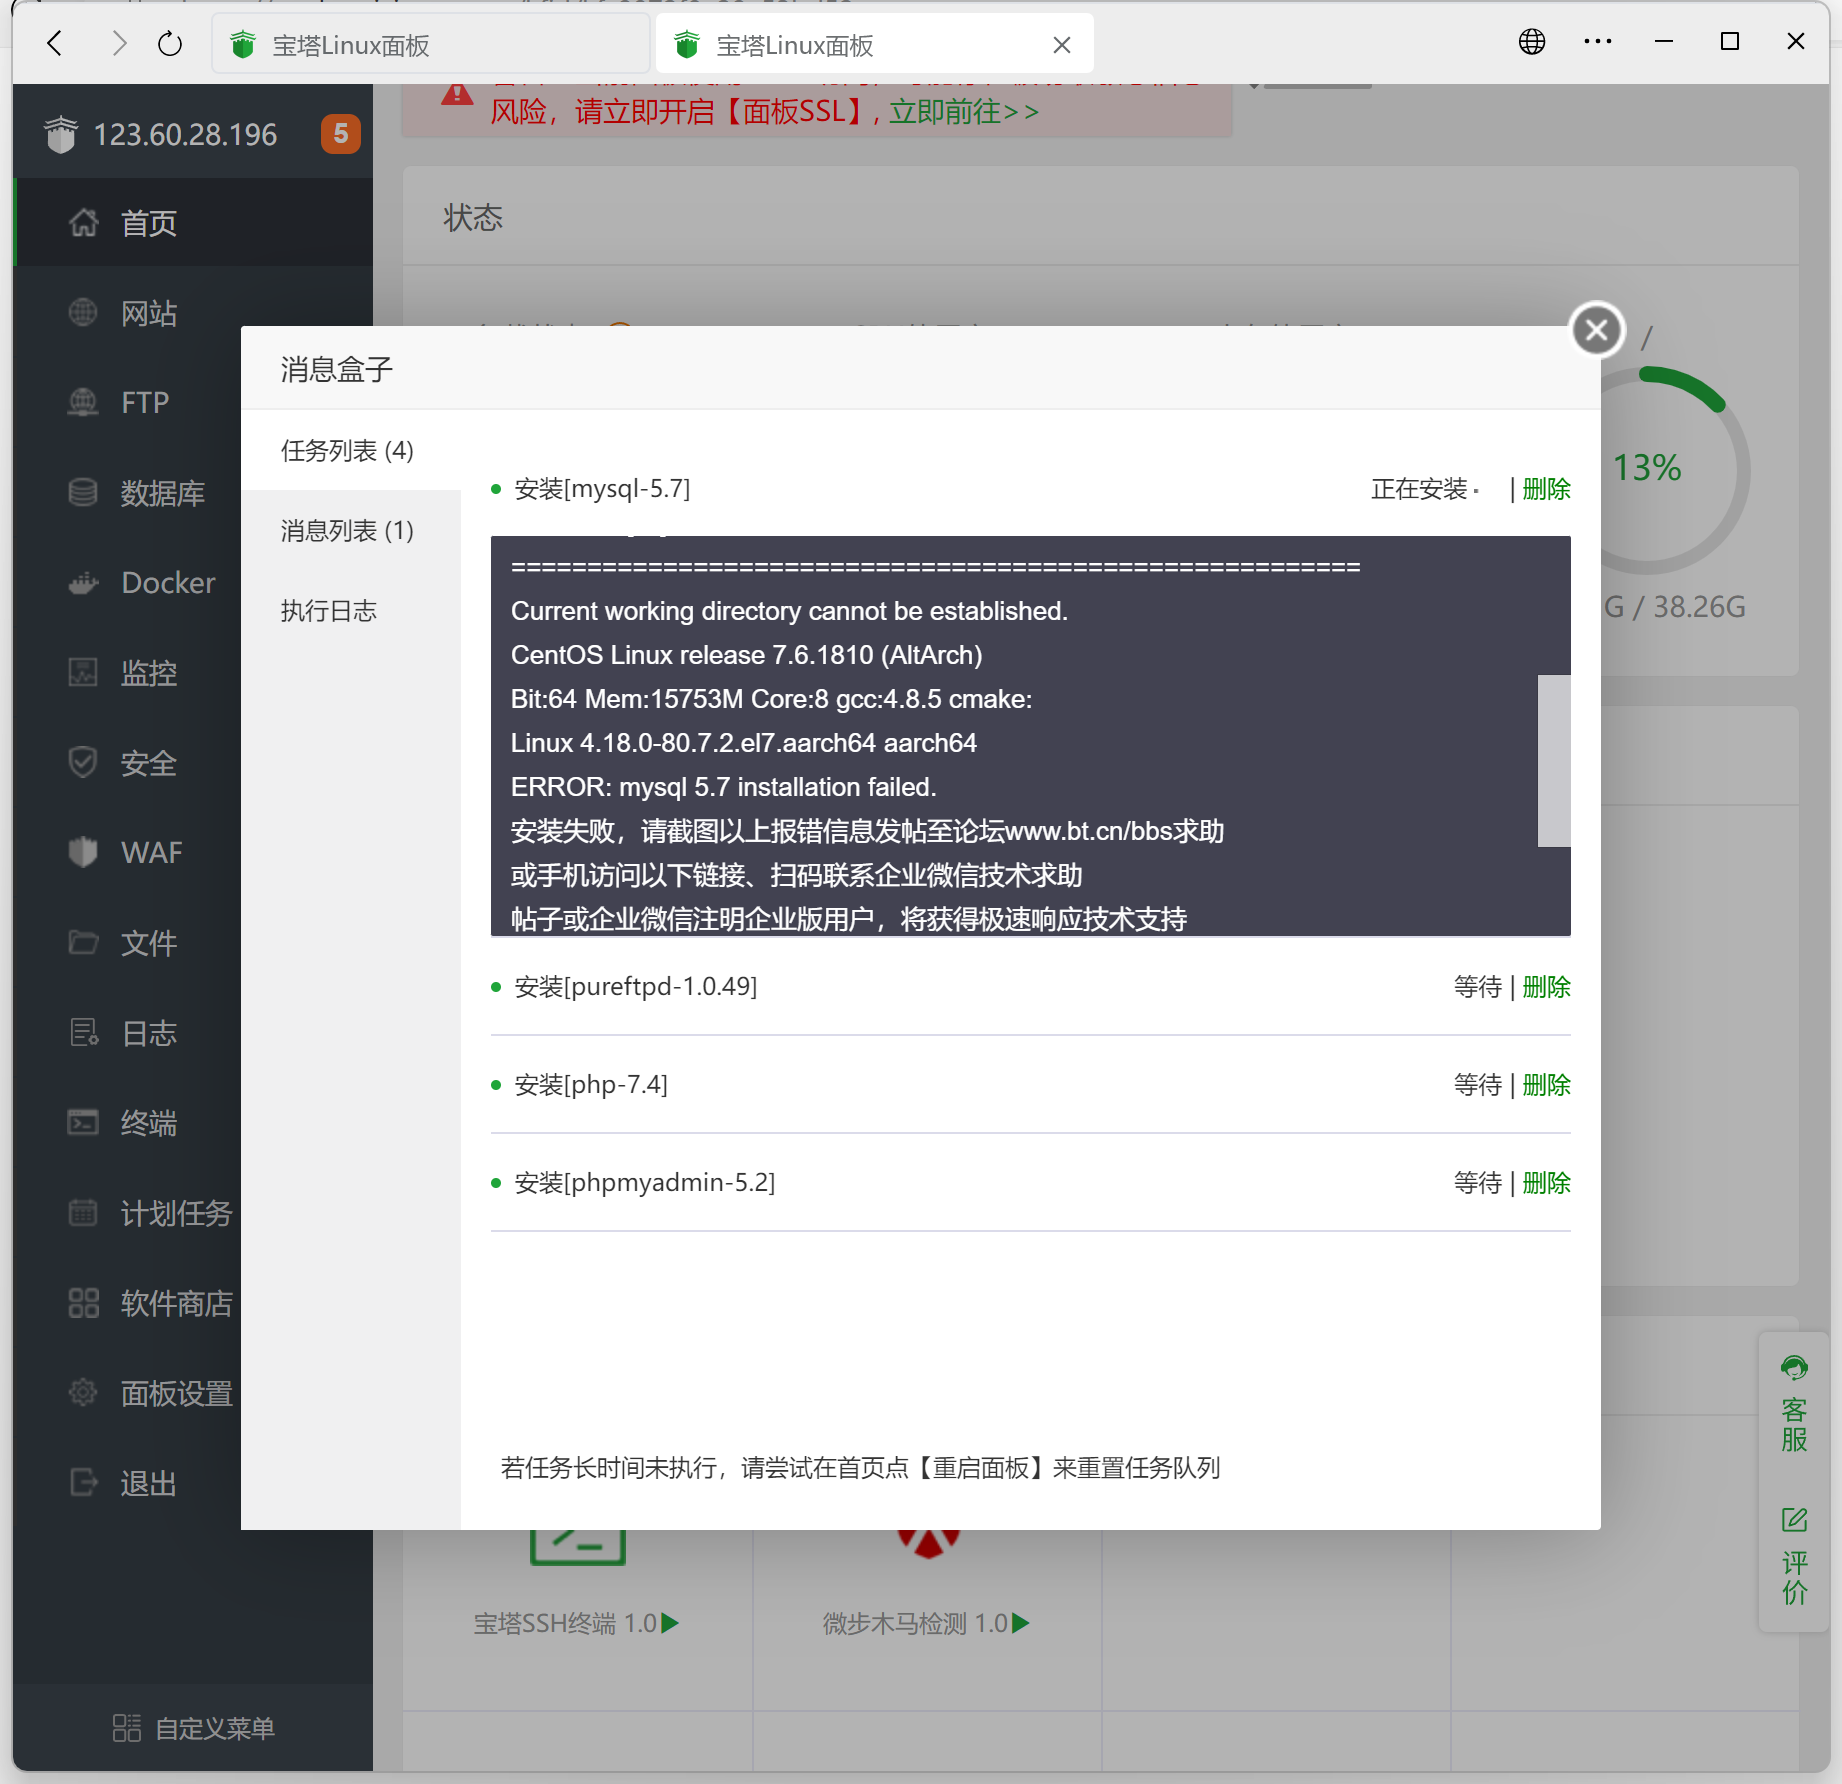Screen dimensions: 1842x1784
Task: Click the 软件商店 grid icon
Action: point(83,1302)
